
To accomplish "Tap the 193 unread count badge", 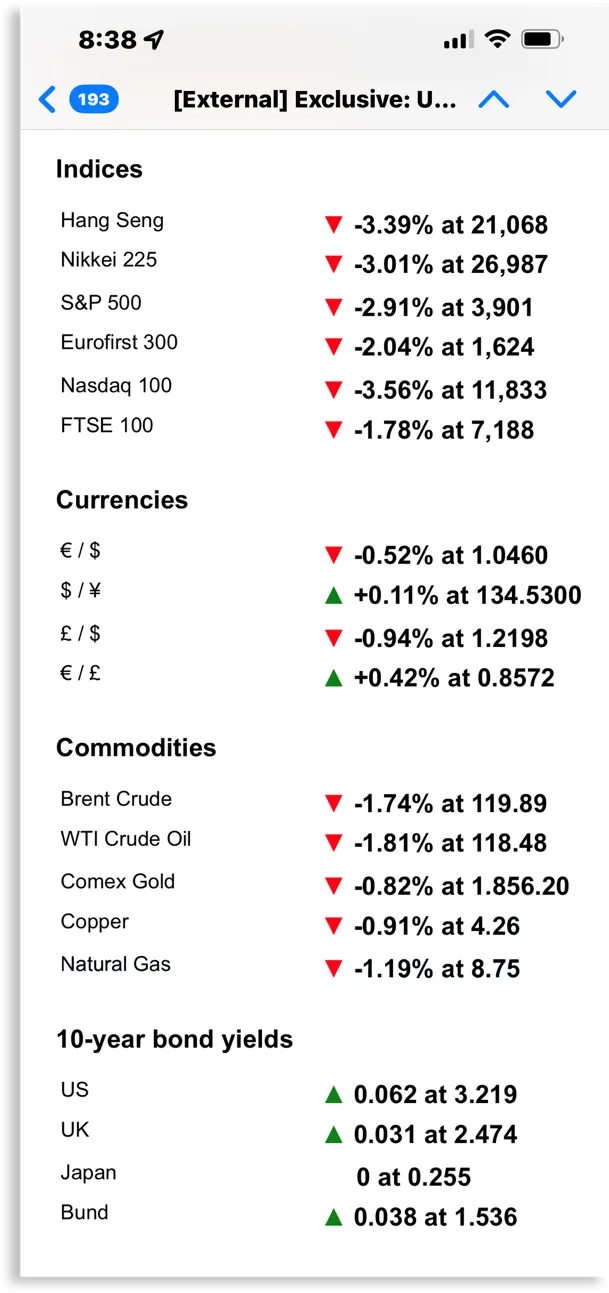I will (93, 99).
